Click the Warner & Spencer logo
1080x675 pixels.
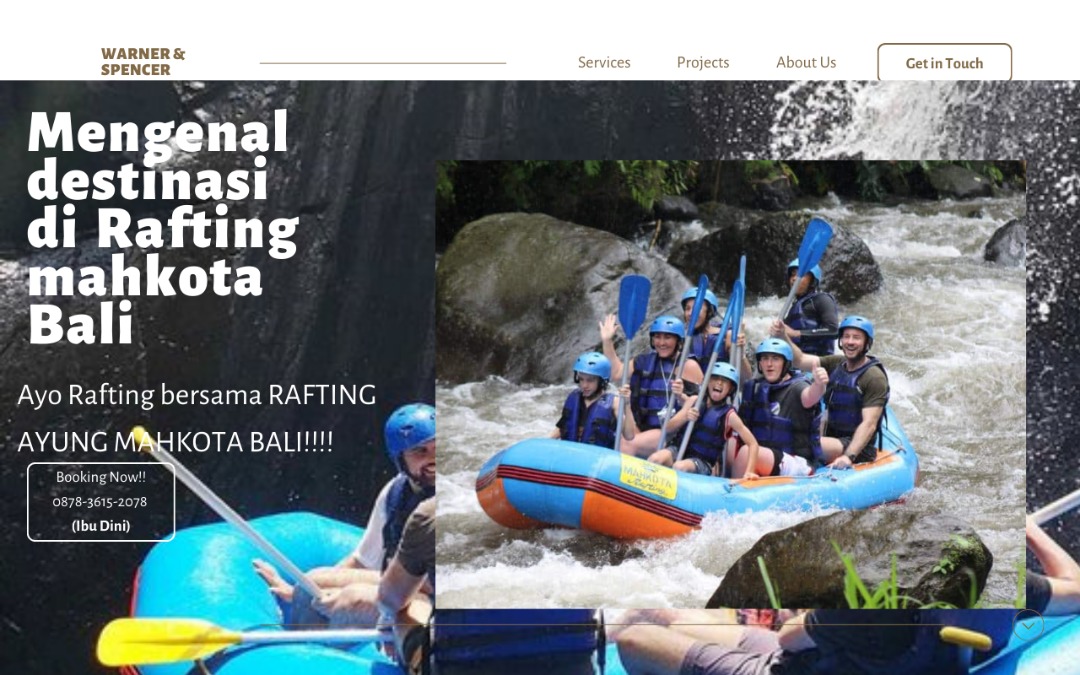click(143, 61)
